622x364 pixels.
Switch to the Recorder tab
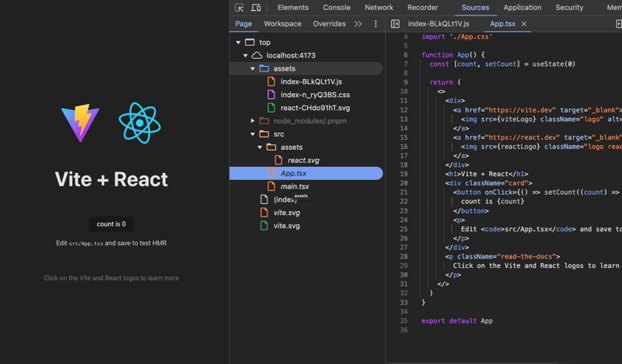pyautogui.click(x=422, y=8)
